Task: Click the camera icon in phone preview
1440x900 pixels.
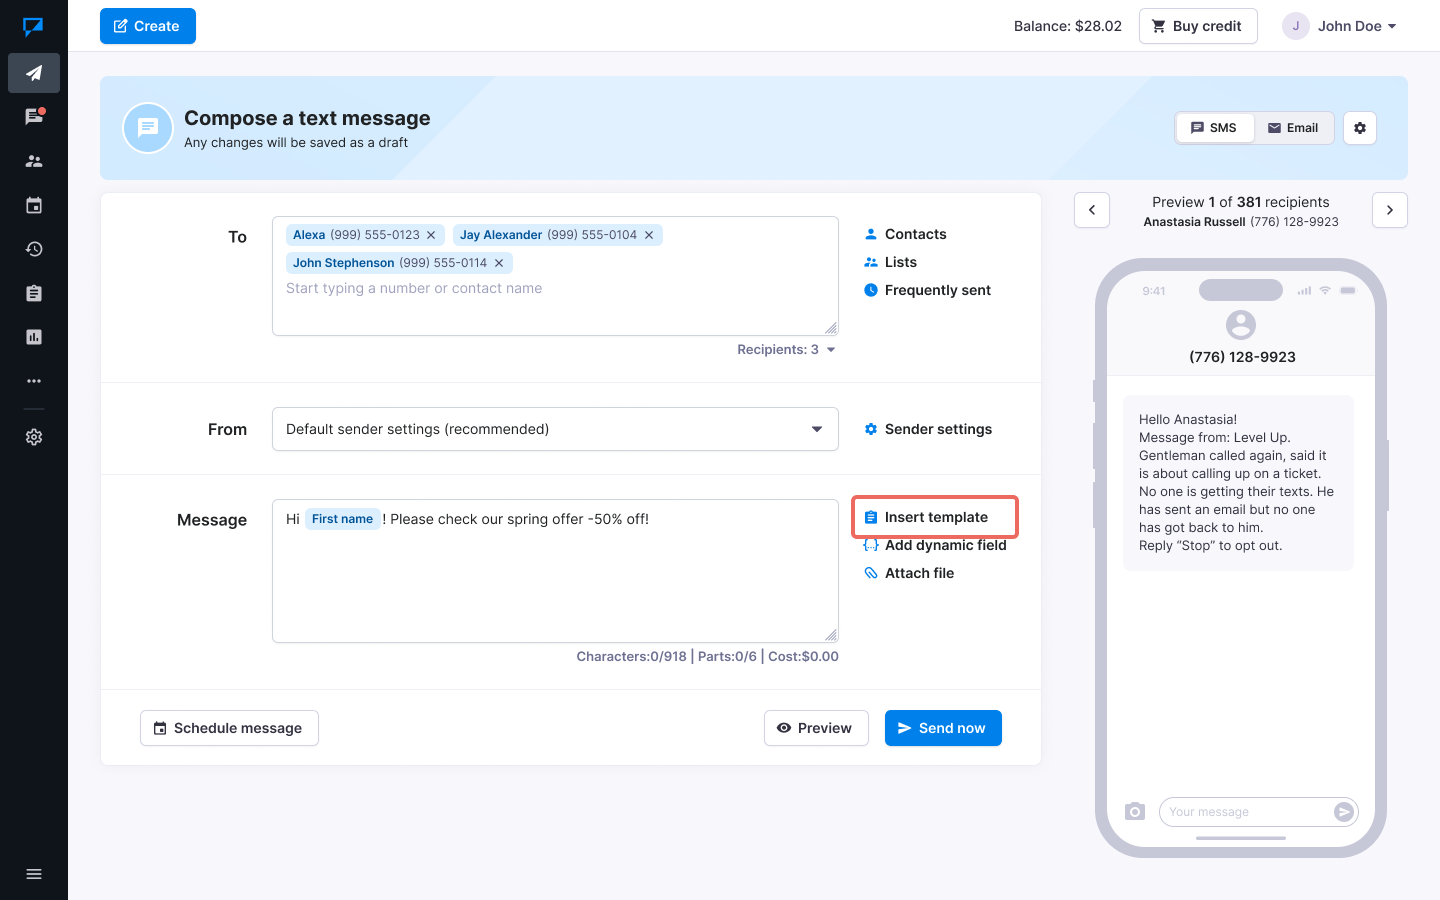Action: pos(1134,811)
